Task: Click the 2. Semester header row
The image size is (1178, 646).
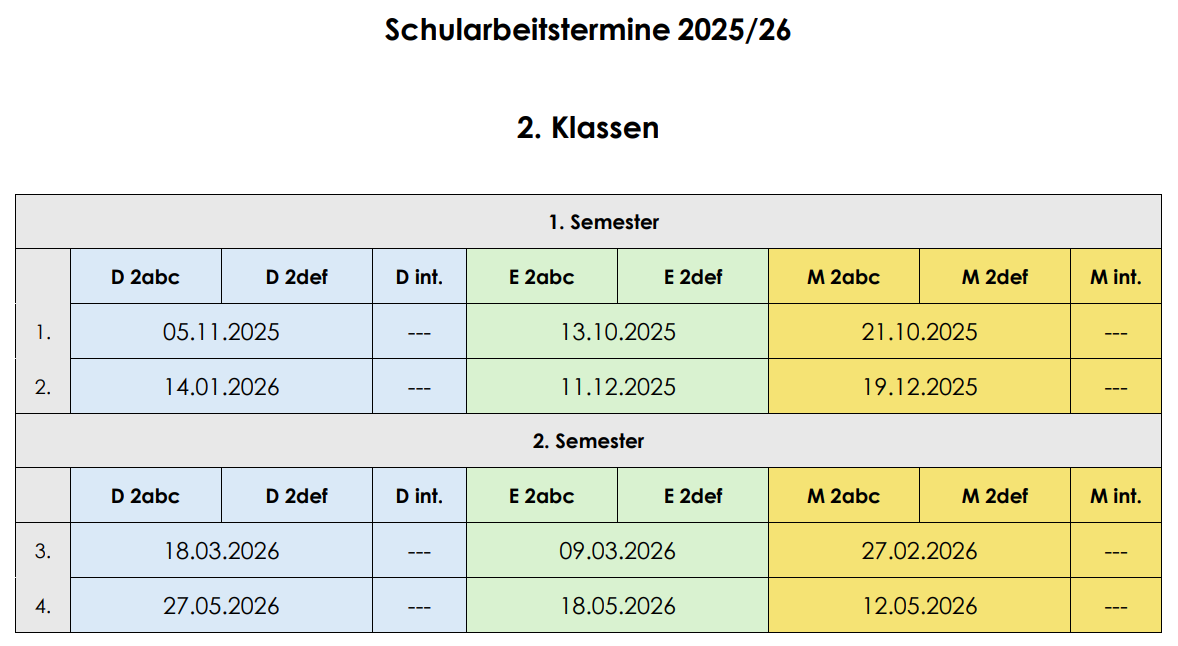Action: coord(588,441)
